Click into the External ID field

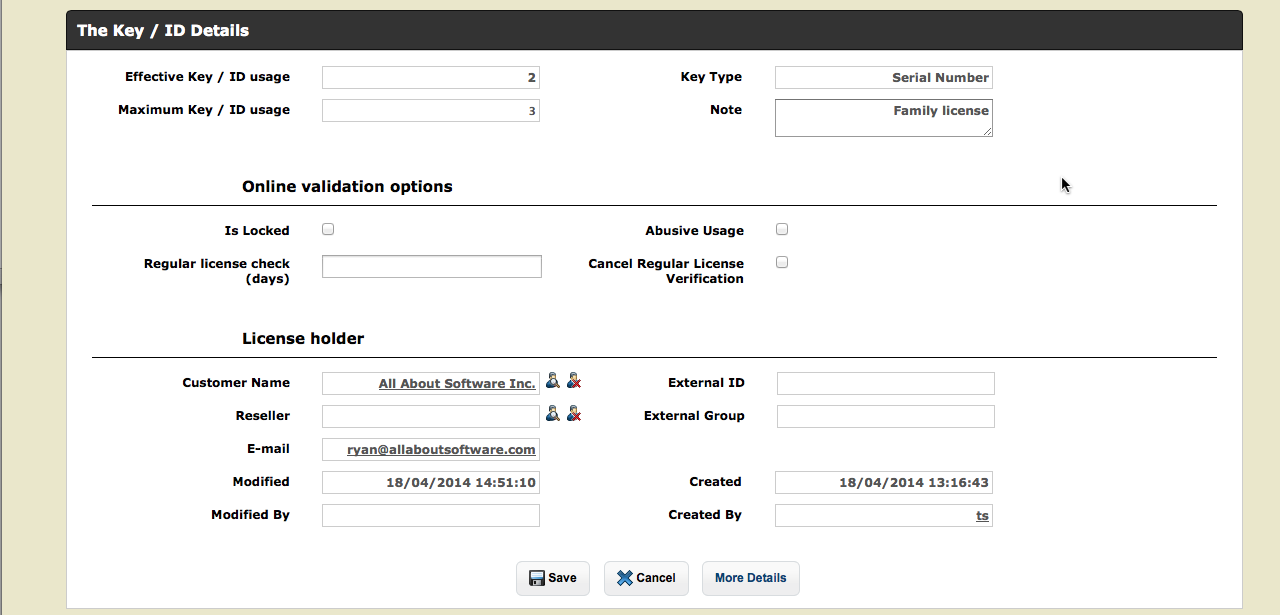885,383
